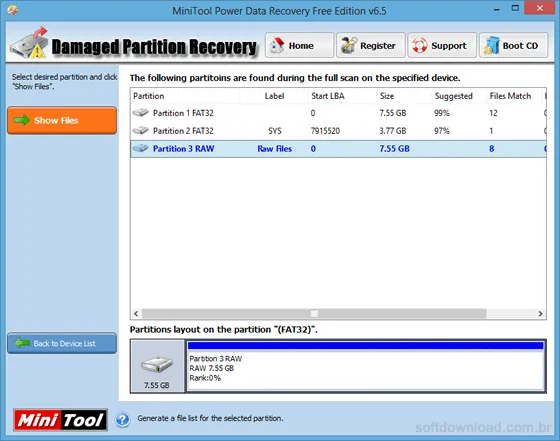Go Back to Device List
Image resolution: width=560 pixels, height=441 pixels.
point(62,344)
